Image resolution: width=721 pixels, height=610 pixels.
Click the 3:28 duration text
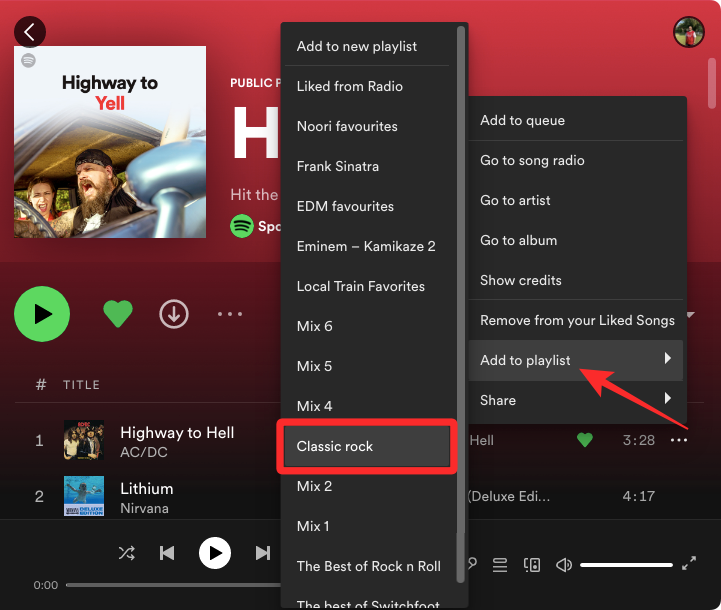point(638,440)
